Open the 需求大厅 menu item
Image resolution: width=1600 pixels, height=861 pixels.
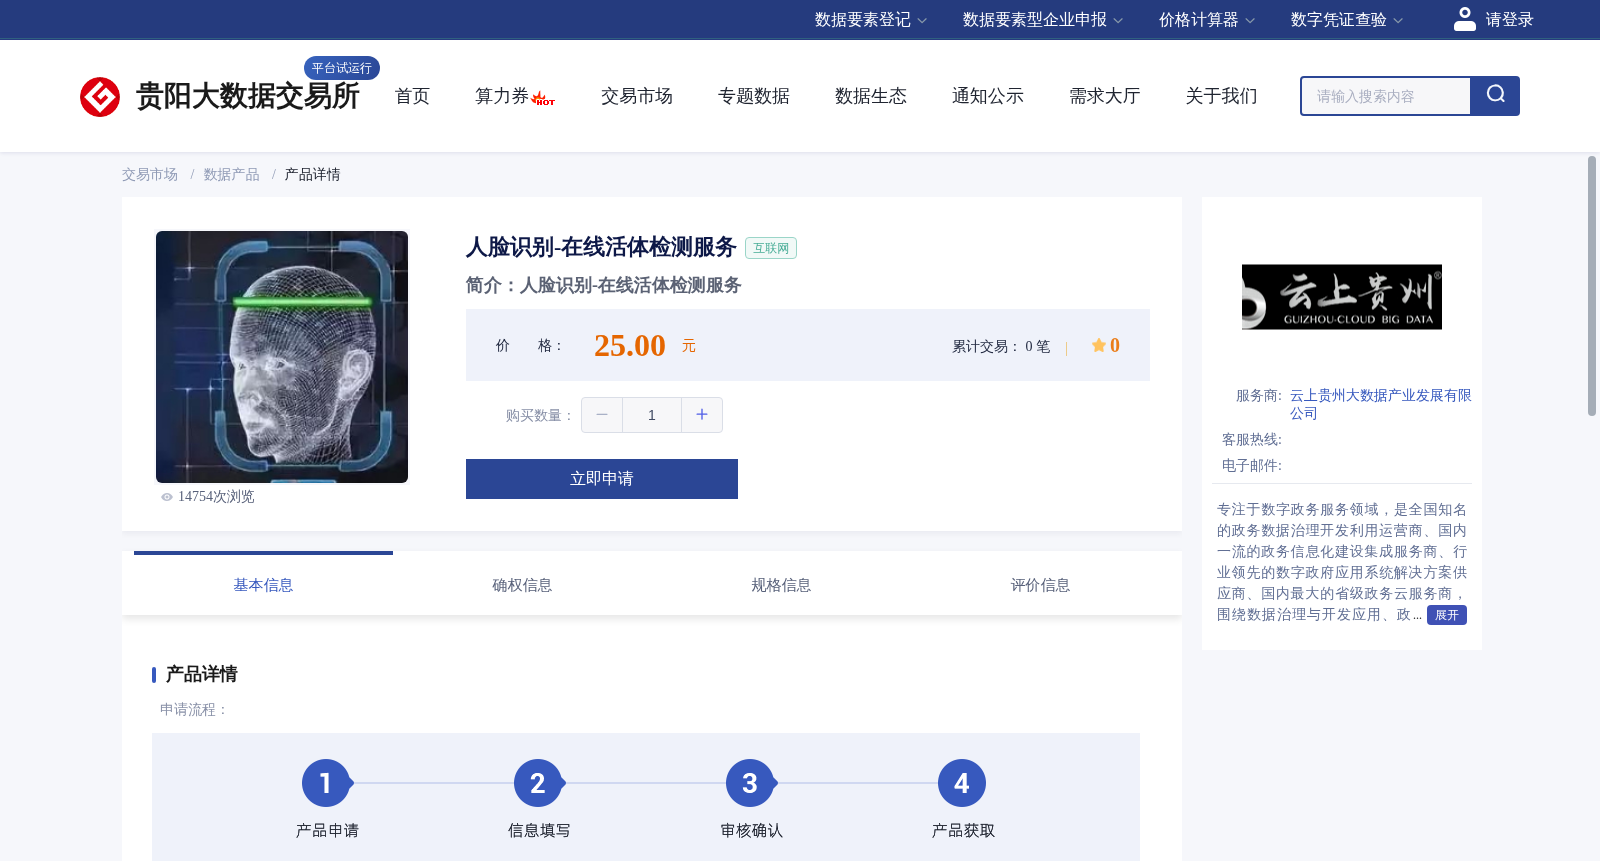(1105, 96)
